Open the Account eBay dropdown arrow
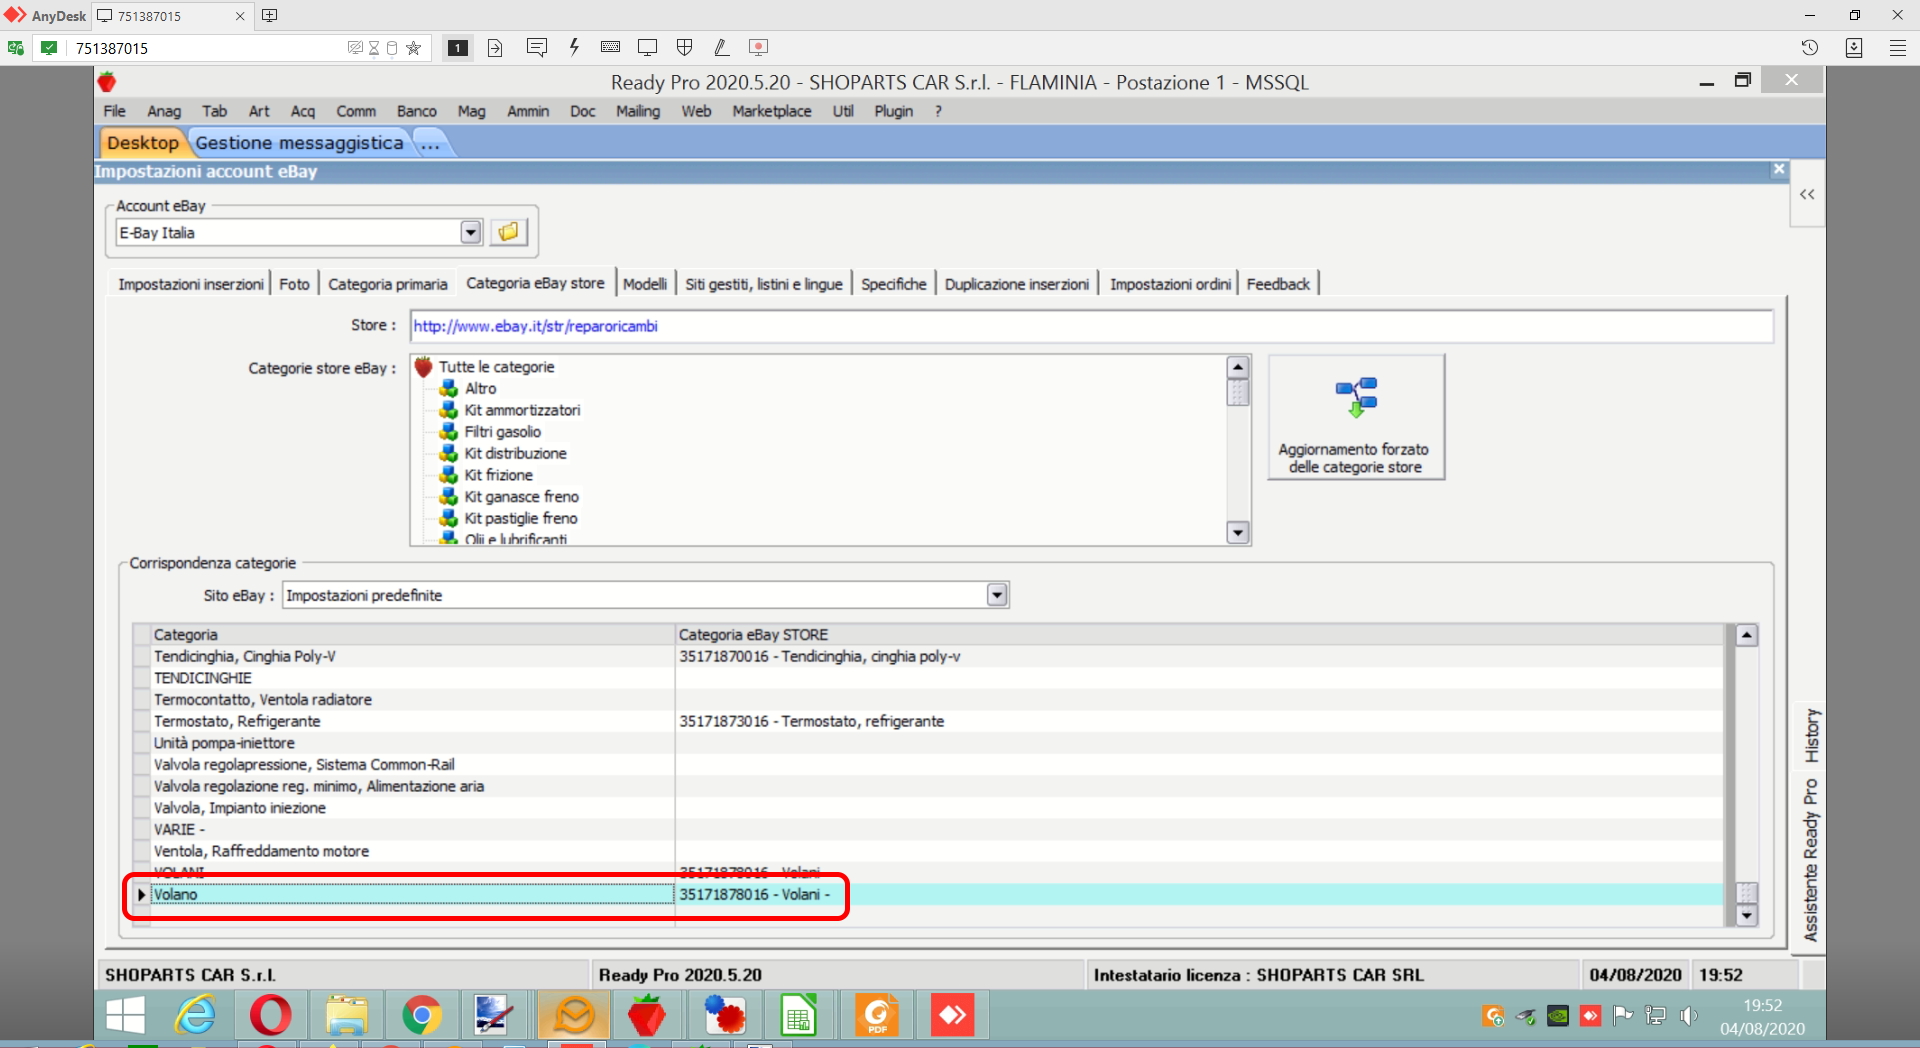This screenshot has width=1920, height=1048. 471,232
